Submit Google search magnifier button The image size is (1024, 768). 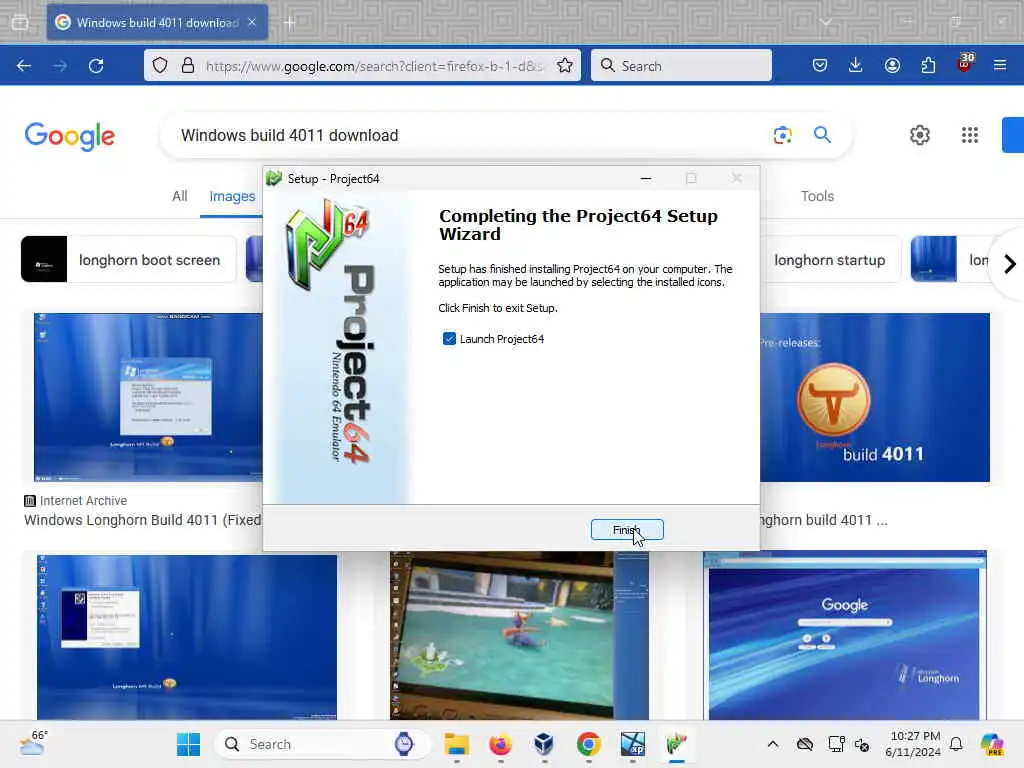[822, 135]
